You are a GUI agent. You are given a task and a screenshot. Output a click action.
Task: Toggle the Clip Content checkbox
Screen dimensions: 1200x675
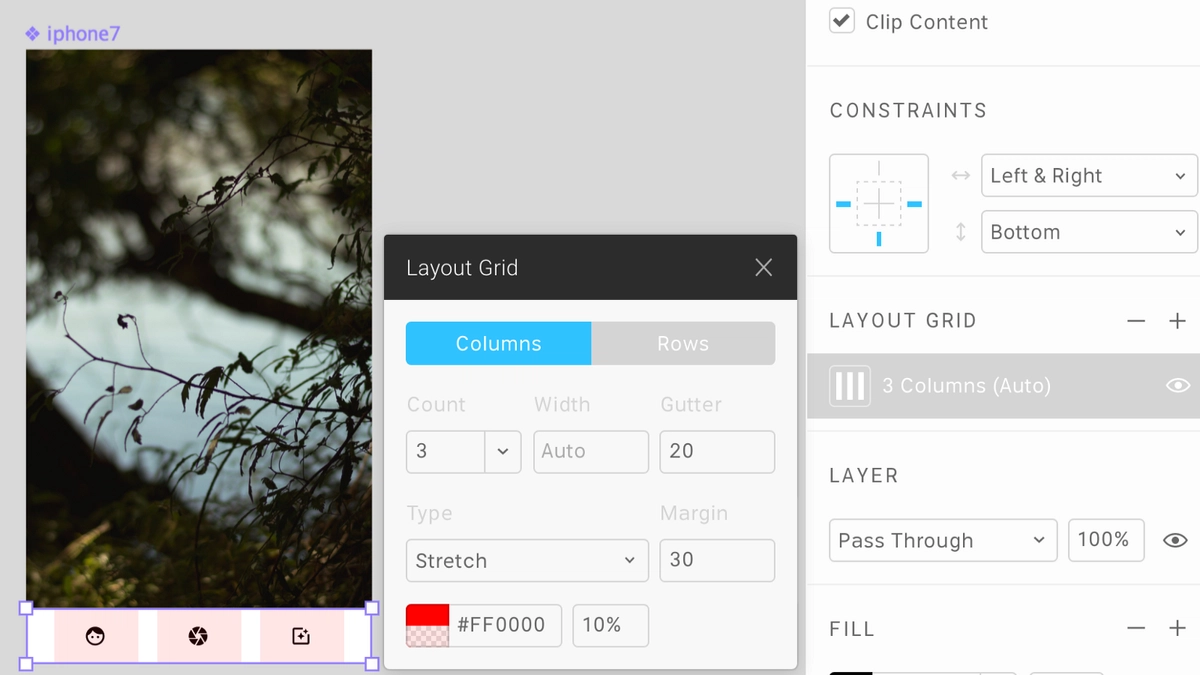click(841, 20)
